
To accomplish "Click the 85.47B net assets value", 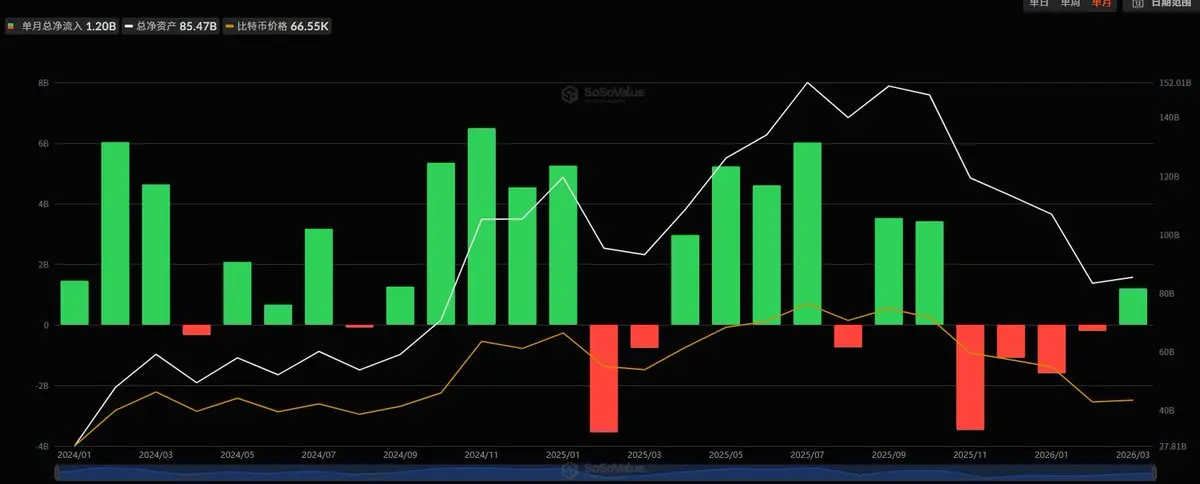I will coord(198,27).
